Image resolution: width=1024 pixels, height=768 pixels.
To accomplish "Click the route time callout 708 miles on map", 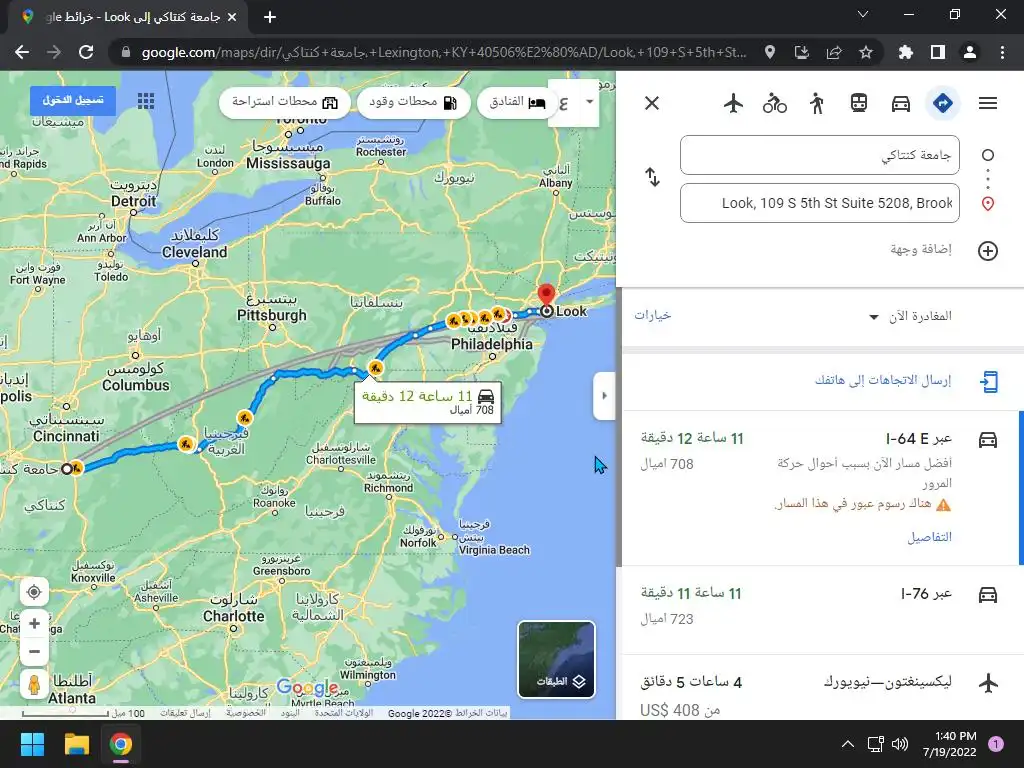I will pos(428,402).
